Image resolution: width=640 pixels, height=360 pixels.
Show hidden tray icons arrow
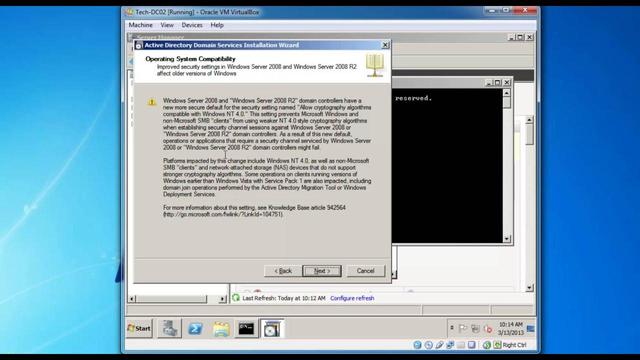[x=452, y=328]
